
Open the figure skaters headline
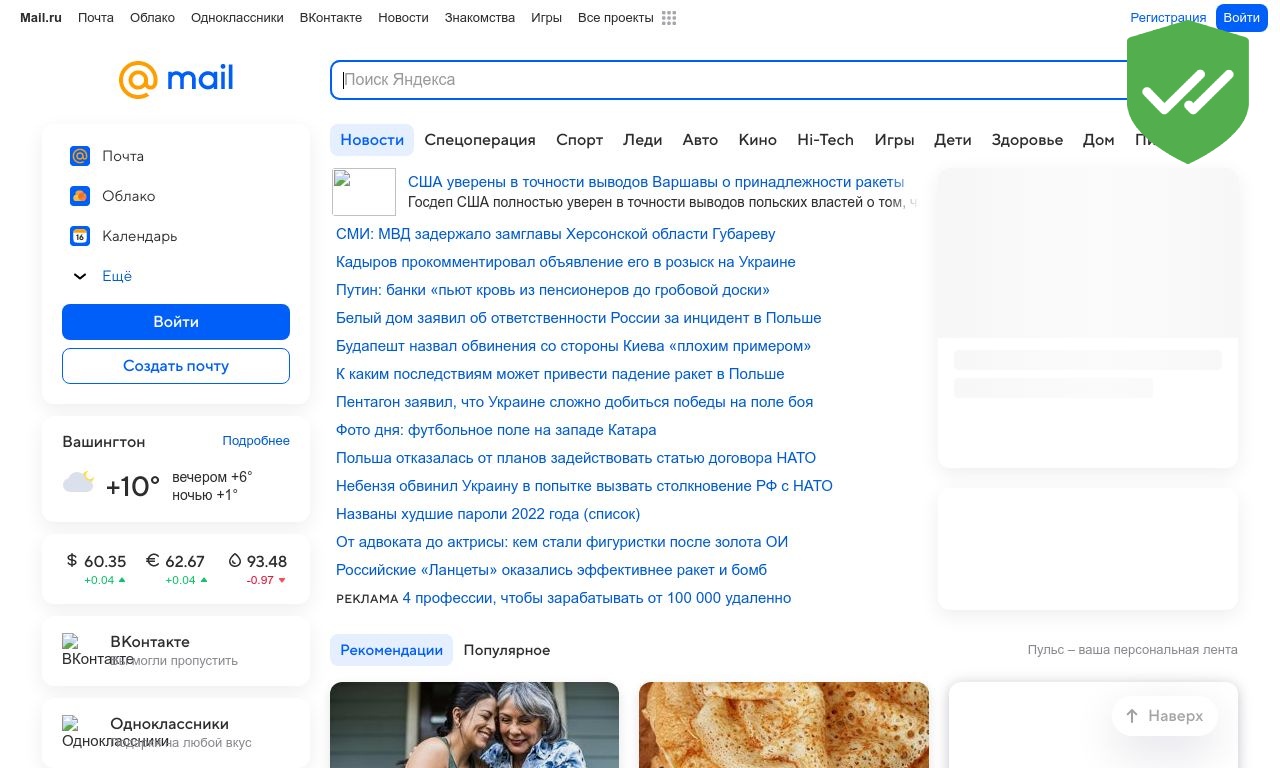[562, 542]
